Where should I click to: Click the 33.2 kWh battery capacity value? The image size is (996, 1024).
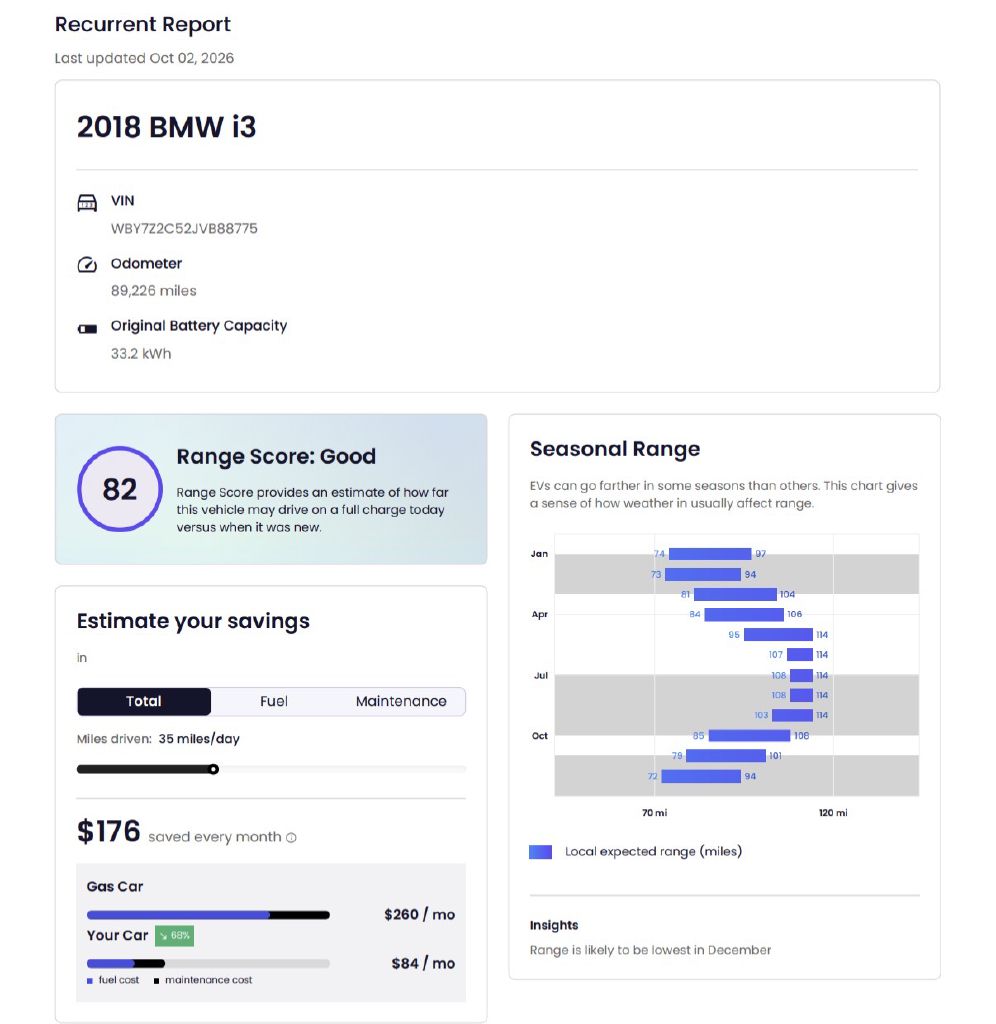141,353
